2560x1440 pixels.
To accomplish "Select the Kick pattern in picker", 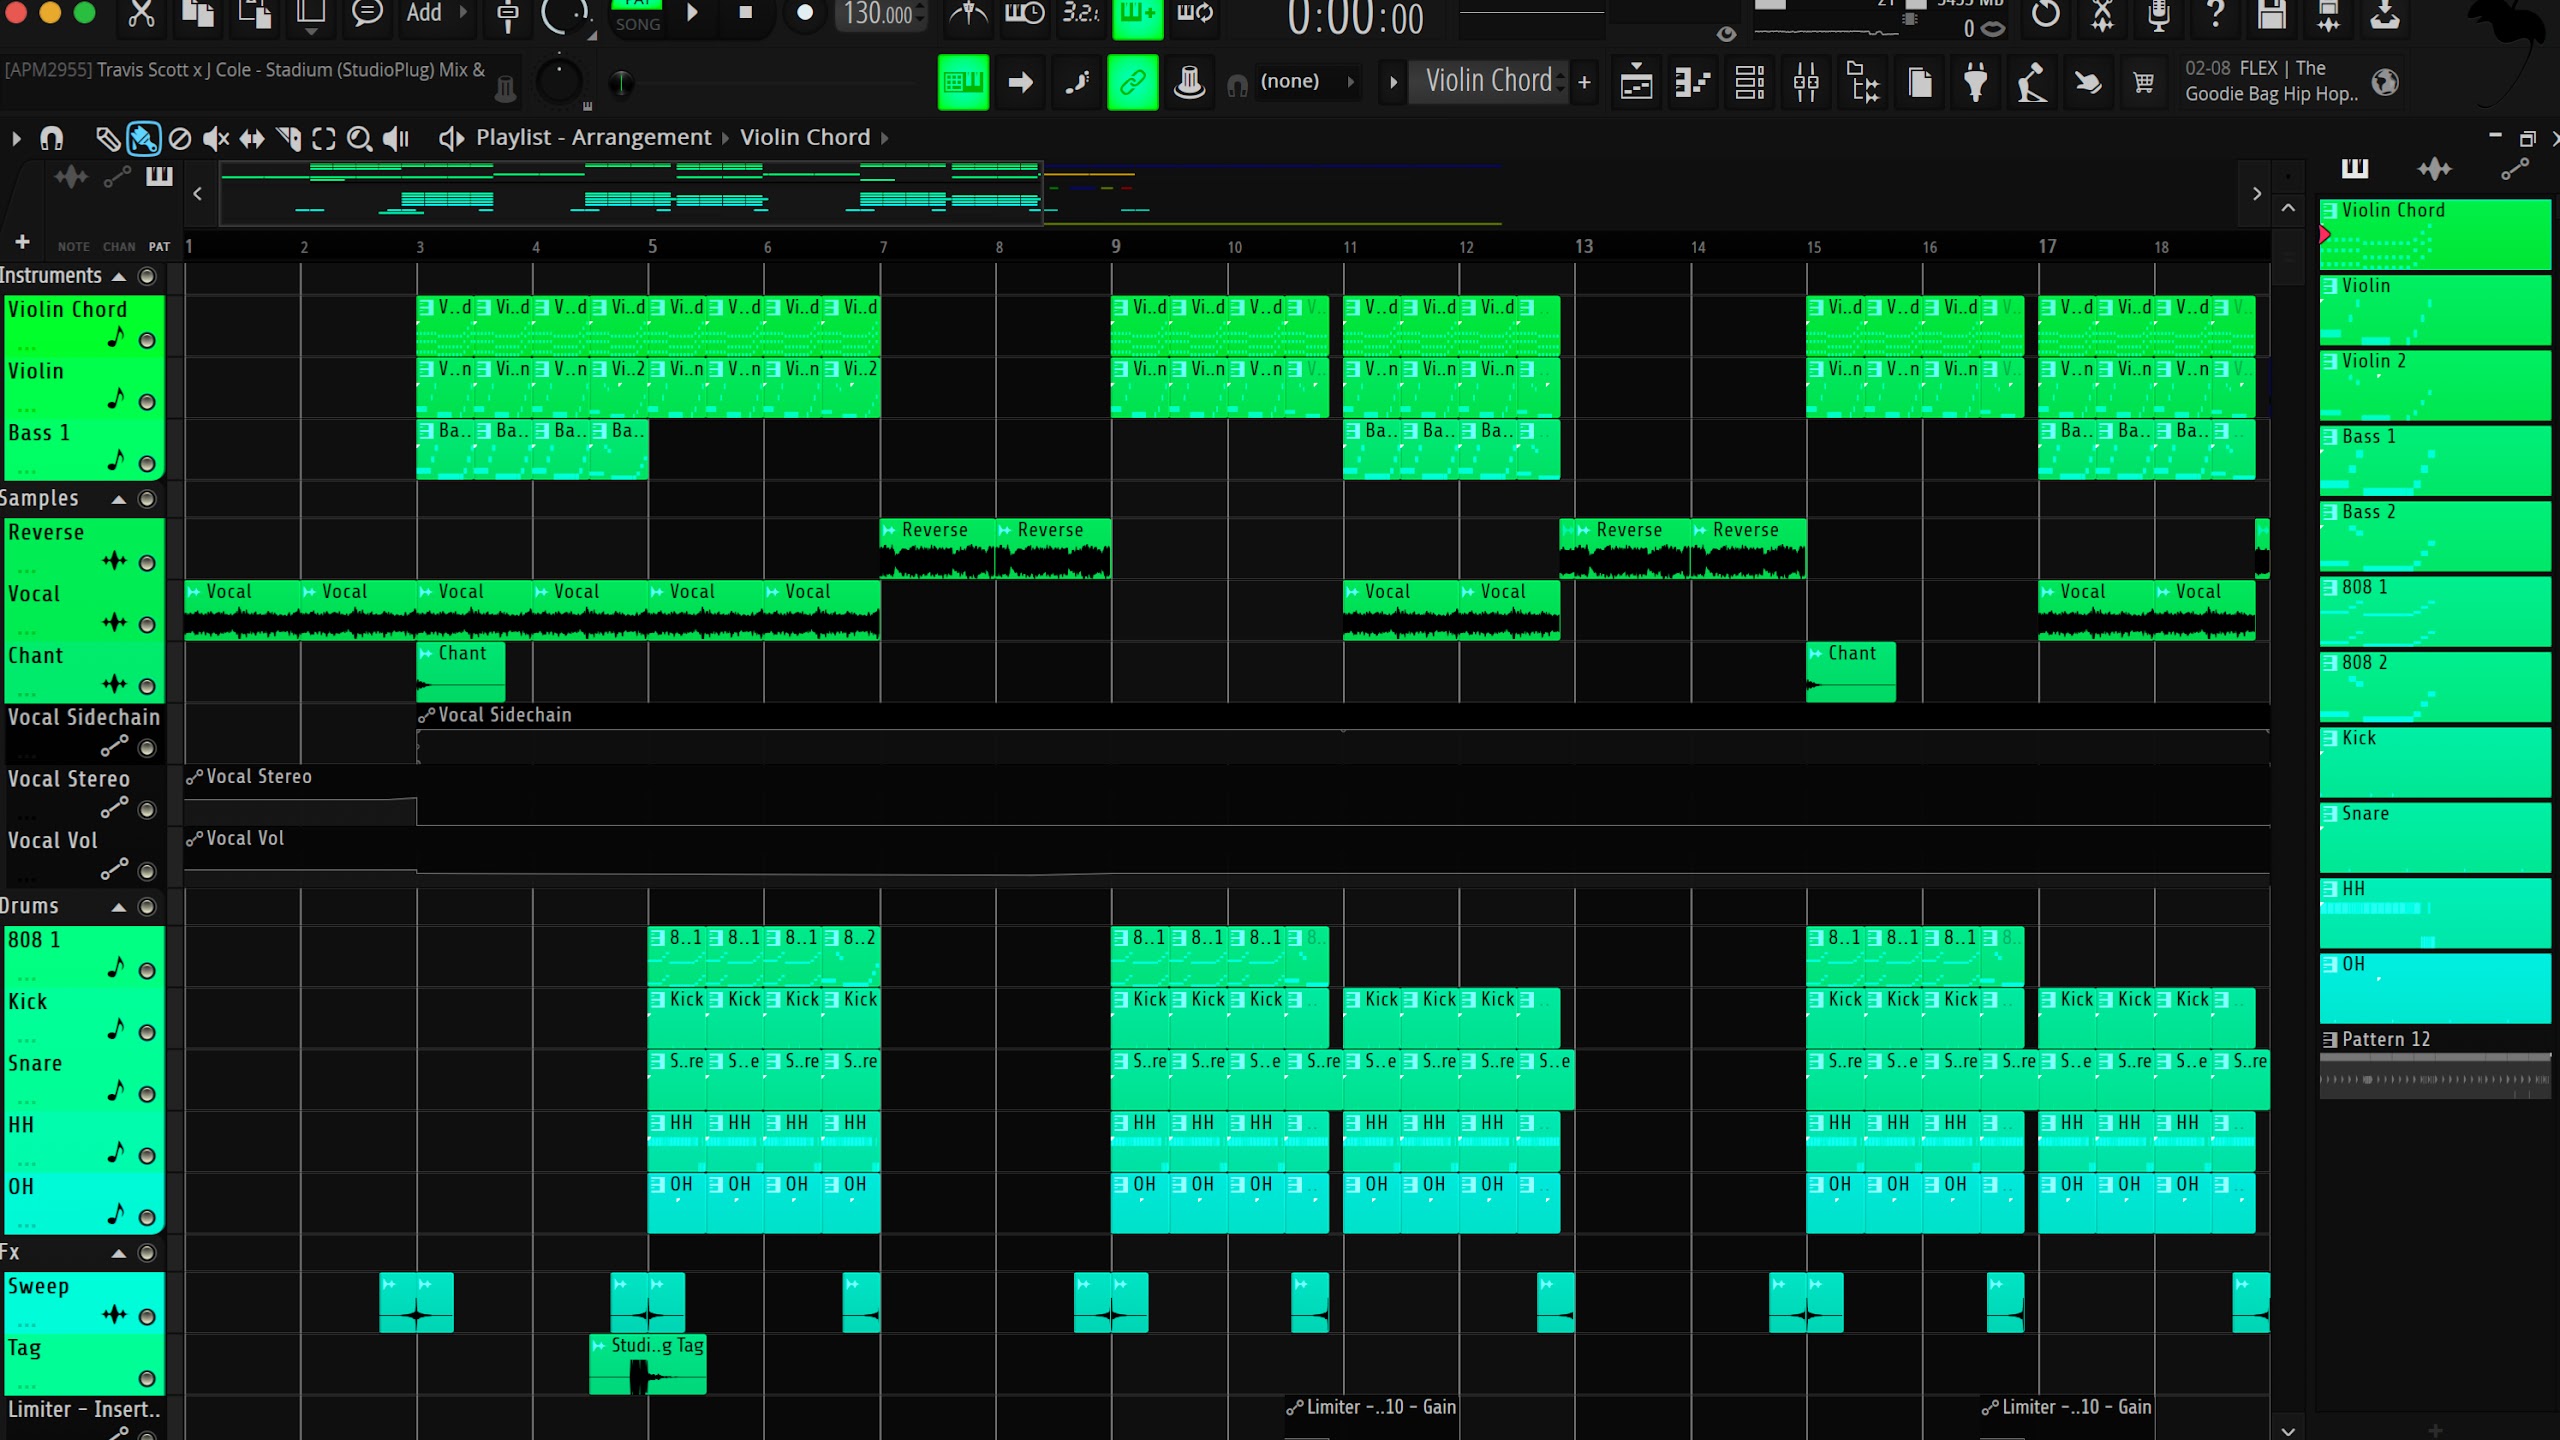I will [x=2434, y=763].
